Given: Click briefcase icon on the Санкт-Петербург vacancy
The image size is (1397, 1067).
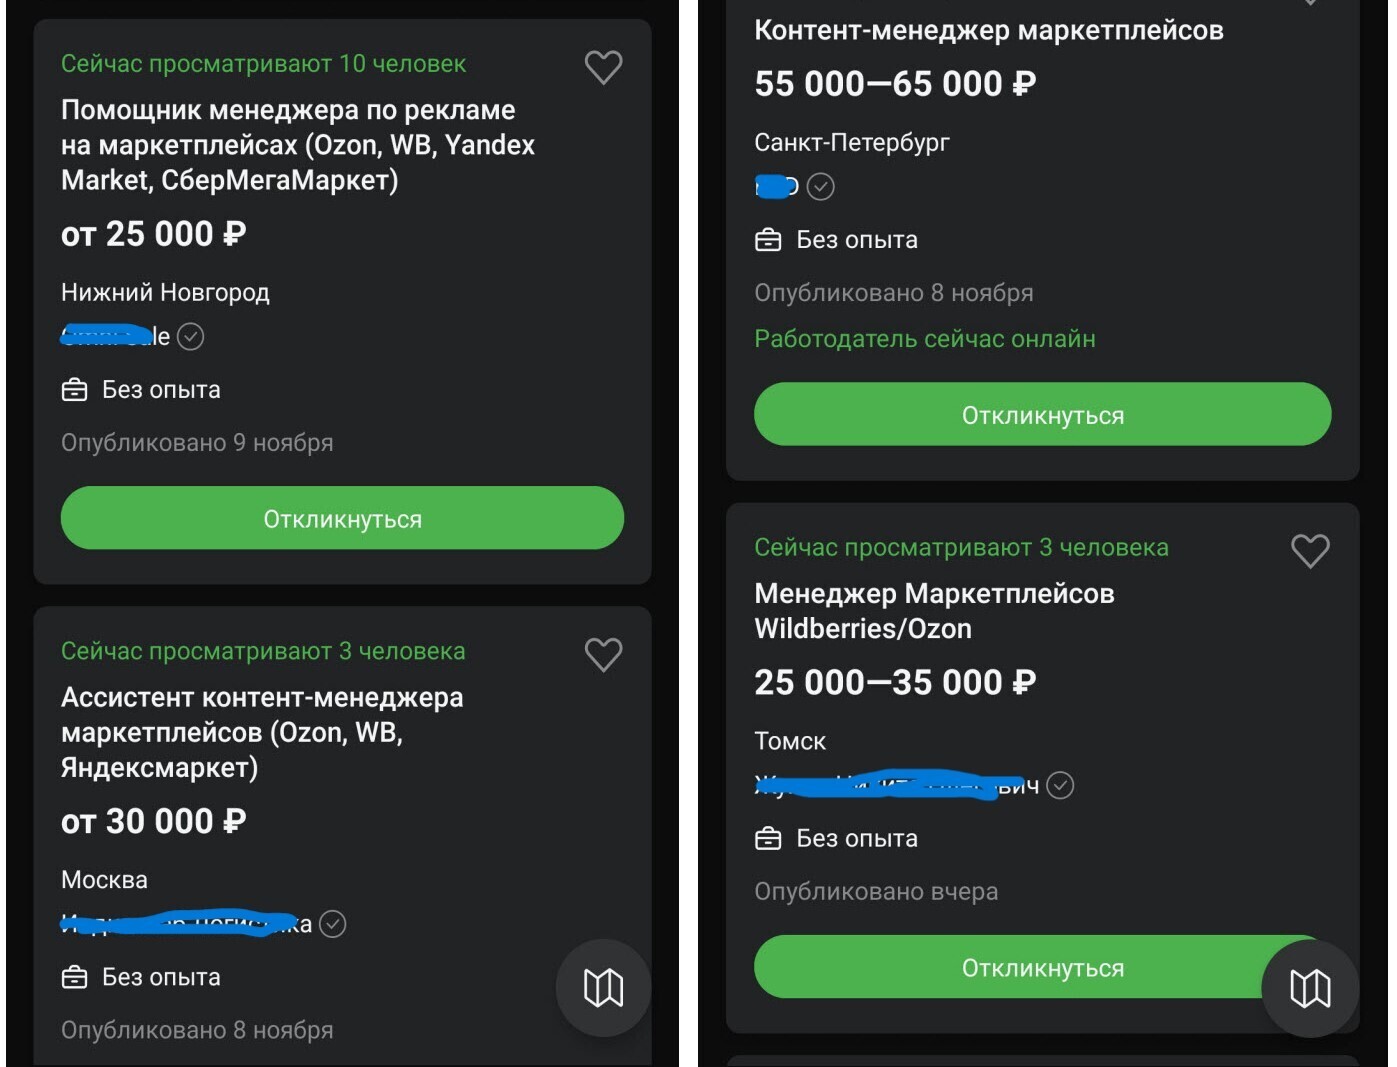Looking at the screenshot, I should point(768,239).
